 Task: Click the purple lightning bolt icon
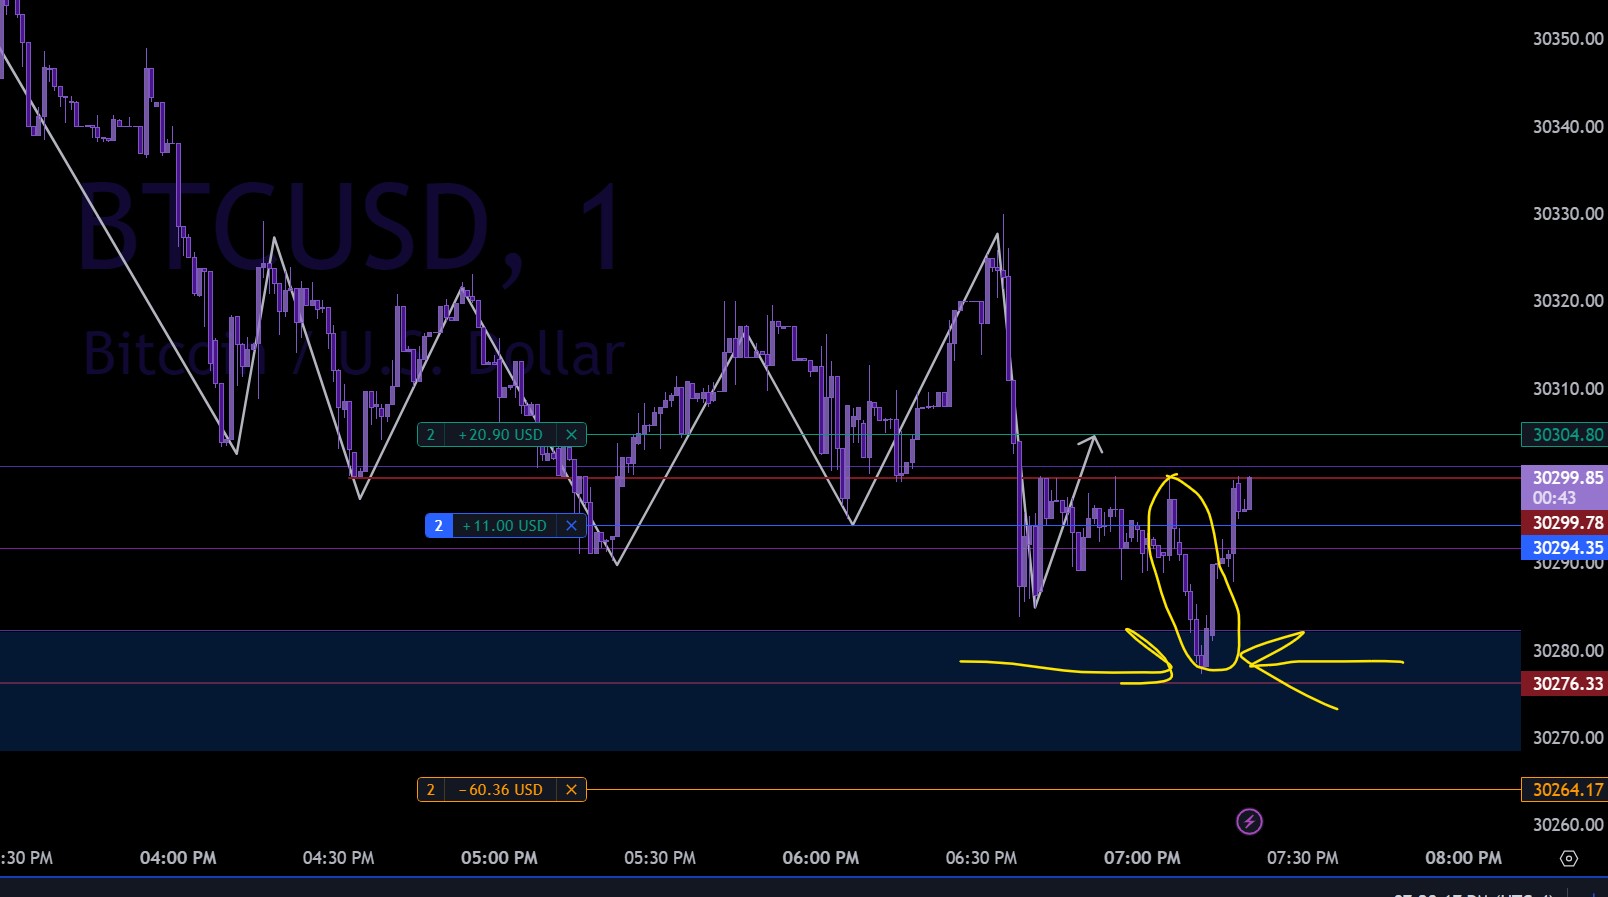1249,822
